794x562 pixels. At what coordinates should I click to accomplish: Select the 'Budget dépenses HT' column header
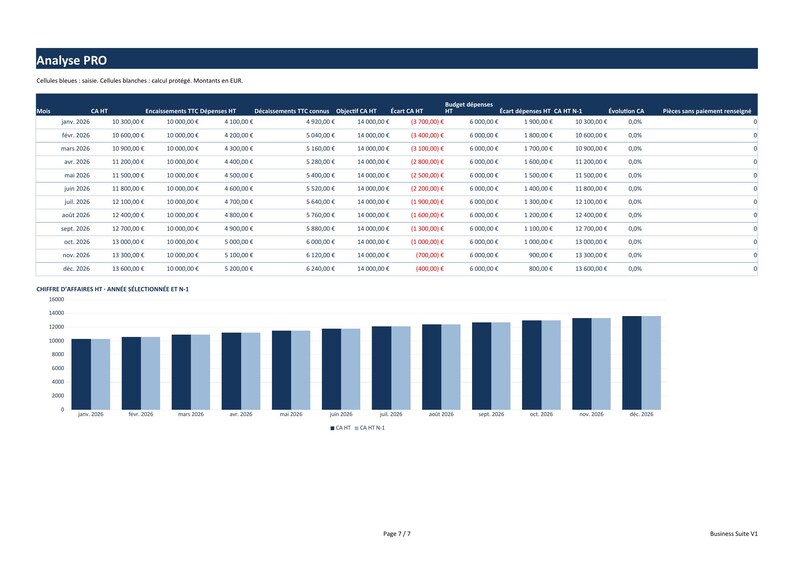pos(469,107)
